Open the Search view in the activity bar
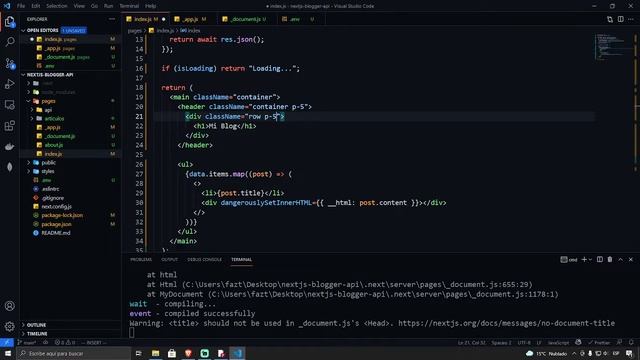Viewport: 640px width, 360px height. 10,42
